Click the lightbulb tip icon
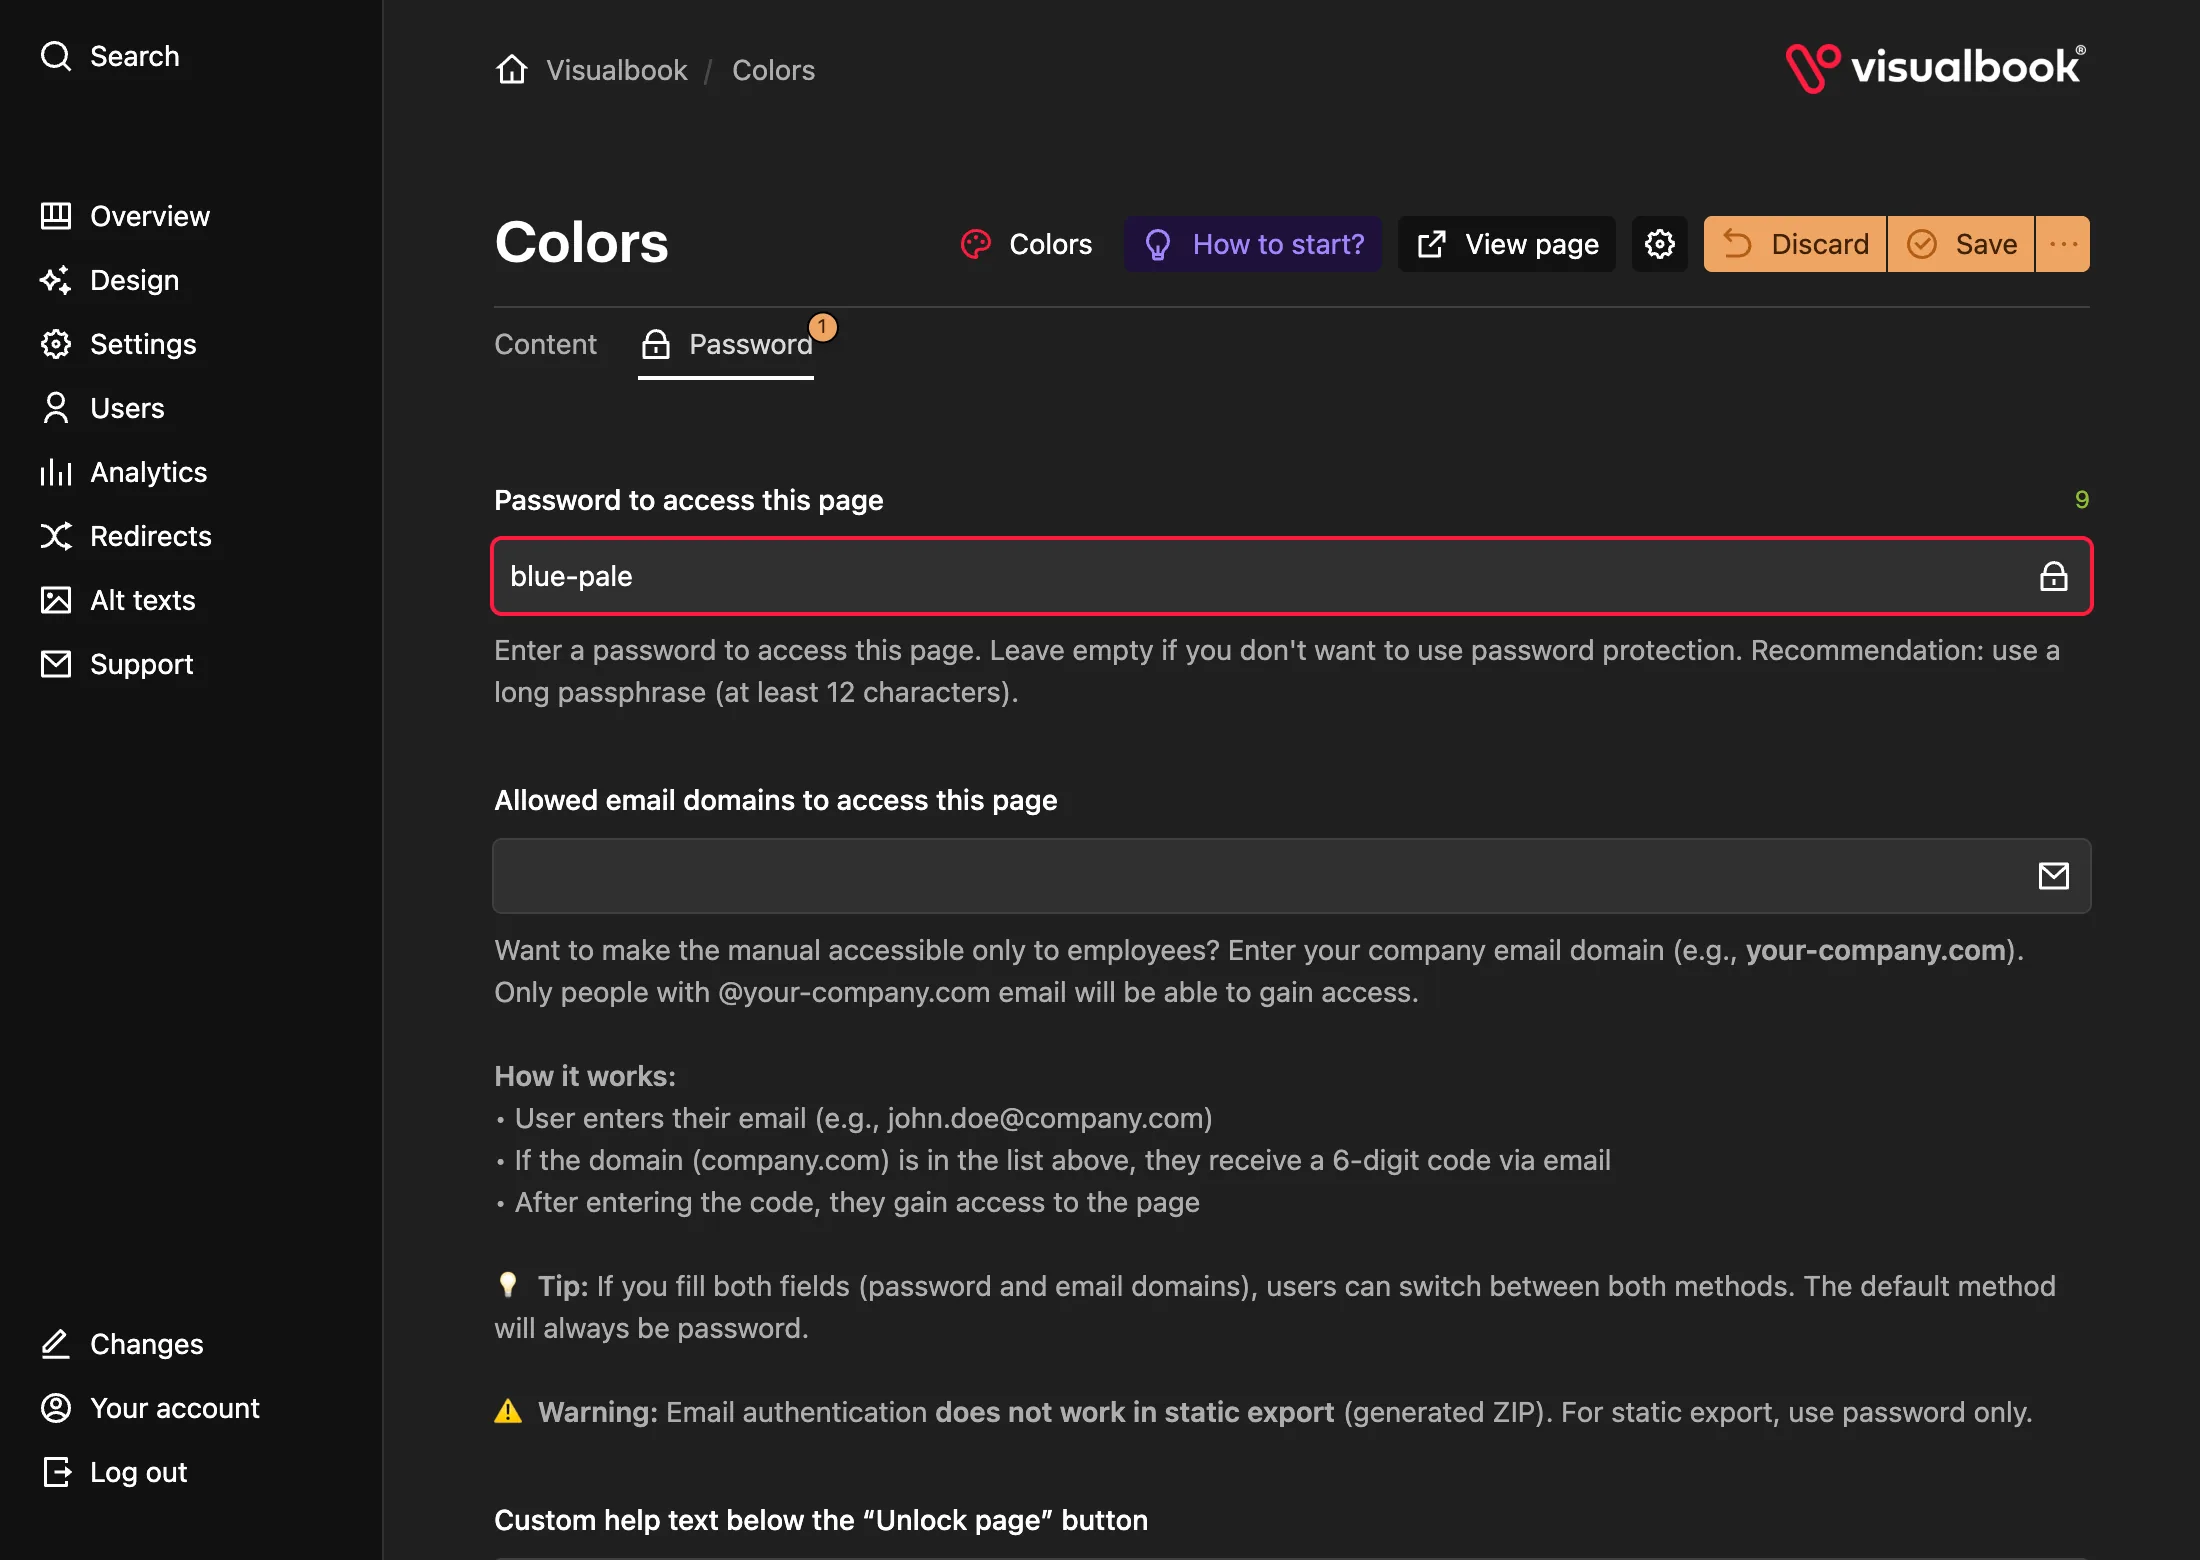Image resolution: width=2200 pixels, height=1560 pixels. coord(508,1284)
